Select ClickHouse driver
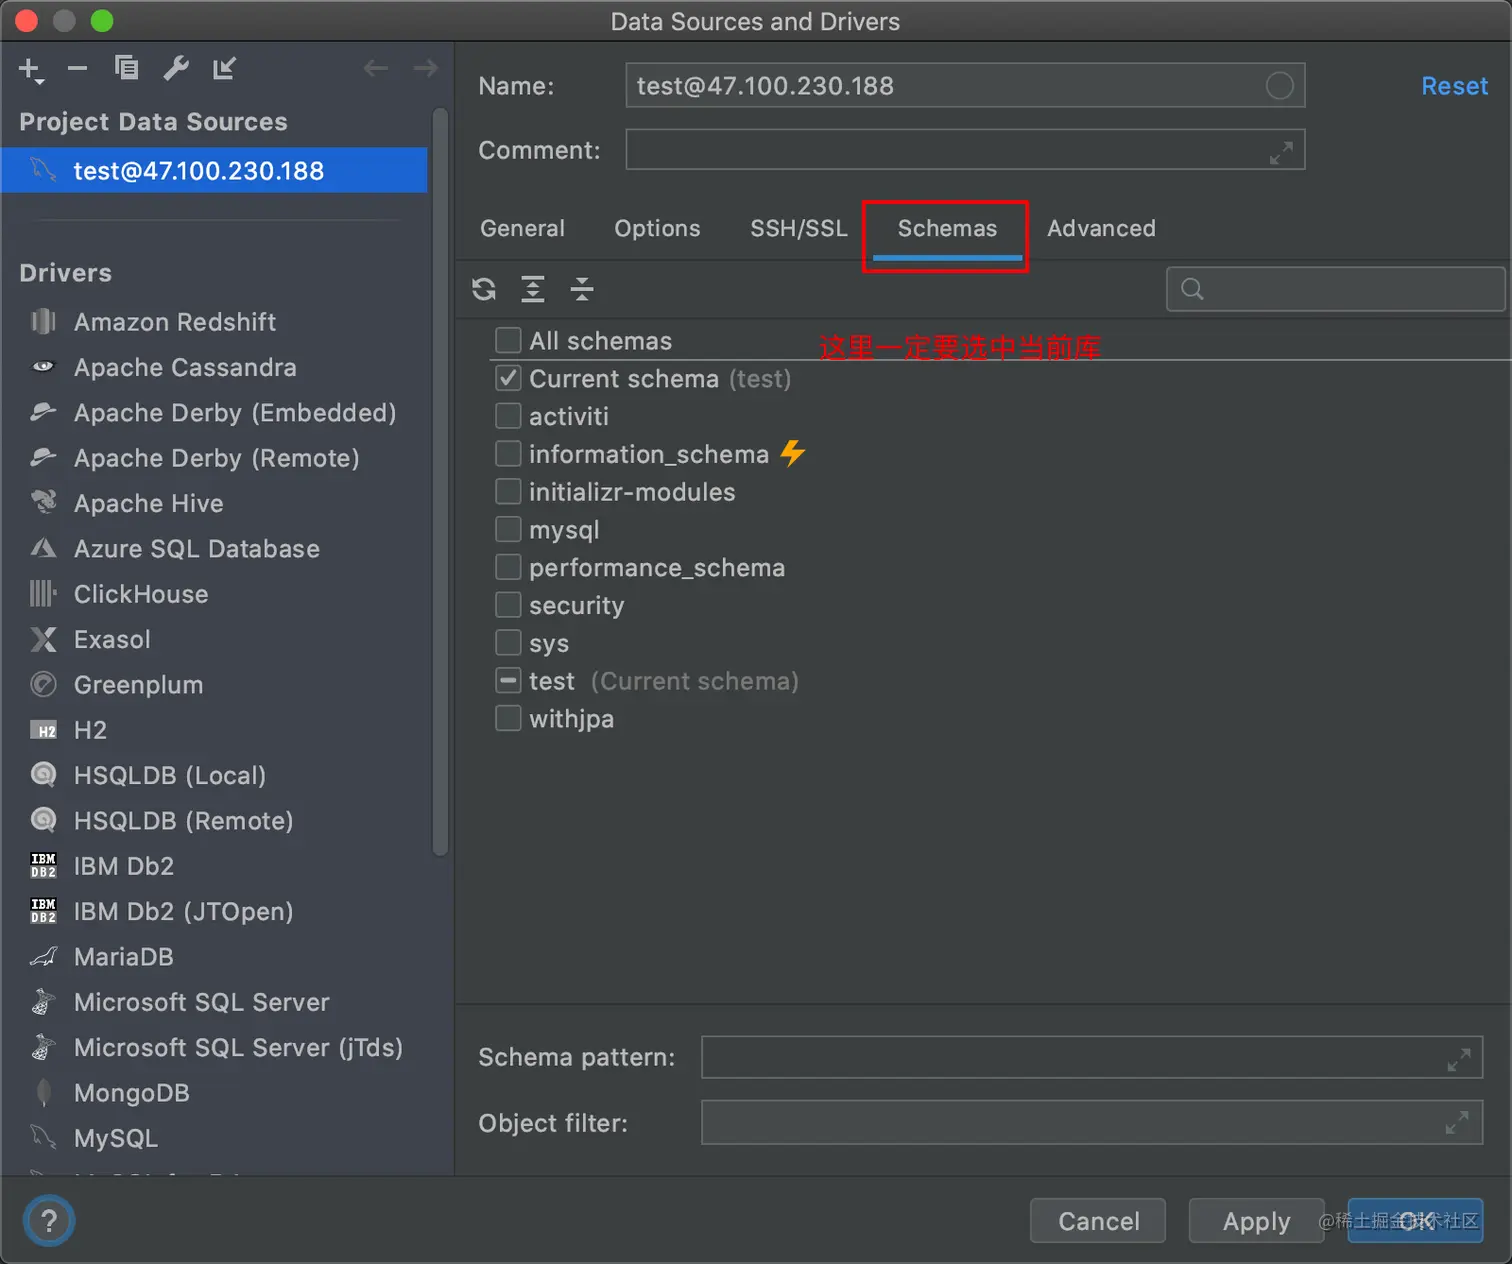 pyautogui.click(x=141, y=594)
